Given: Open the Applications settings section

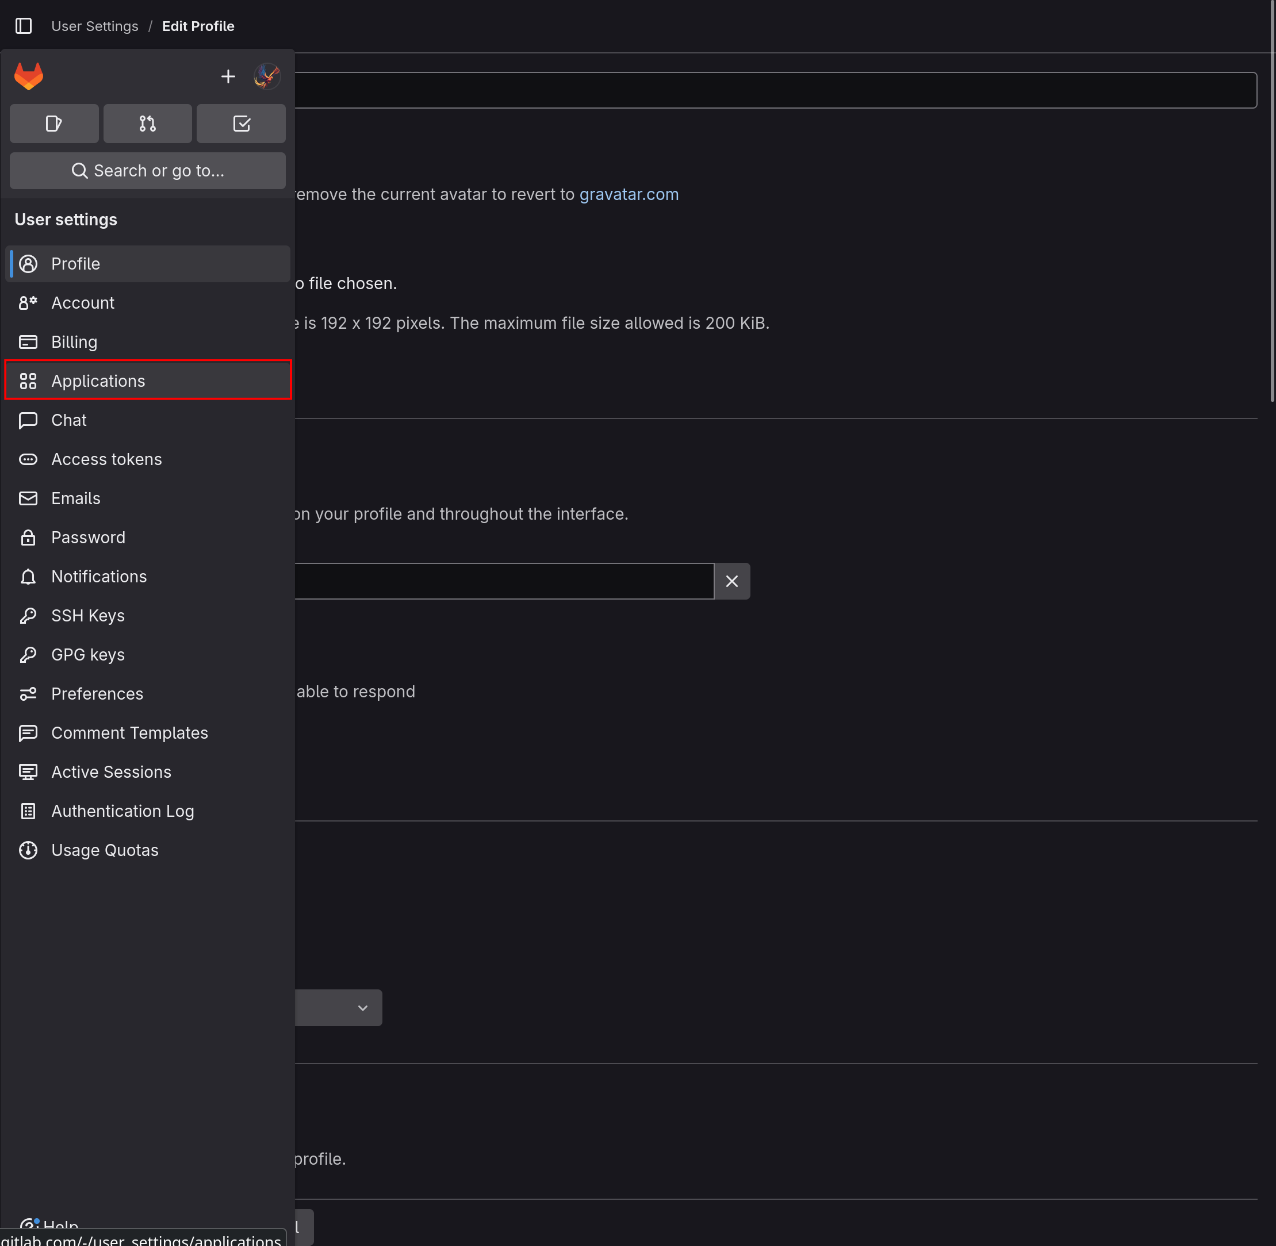Looking at the screenshot, I should point(97,381).
